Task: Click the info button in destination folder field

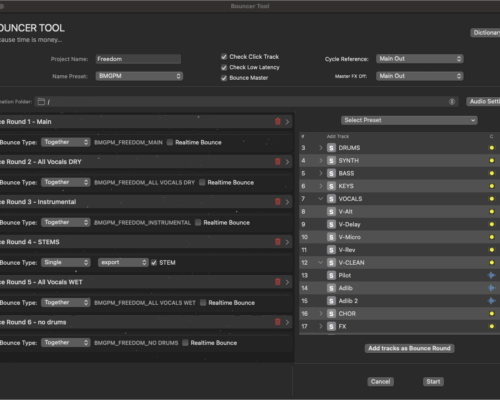Action: [x=452, y=102]
